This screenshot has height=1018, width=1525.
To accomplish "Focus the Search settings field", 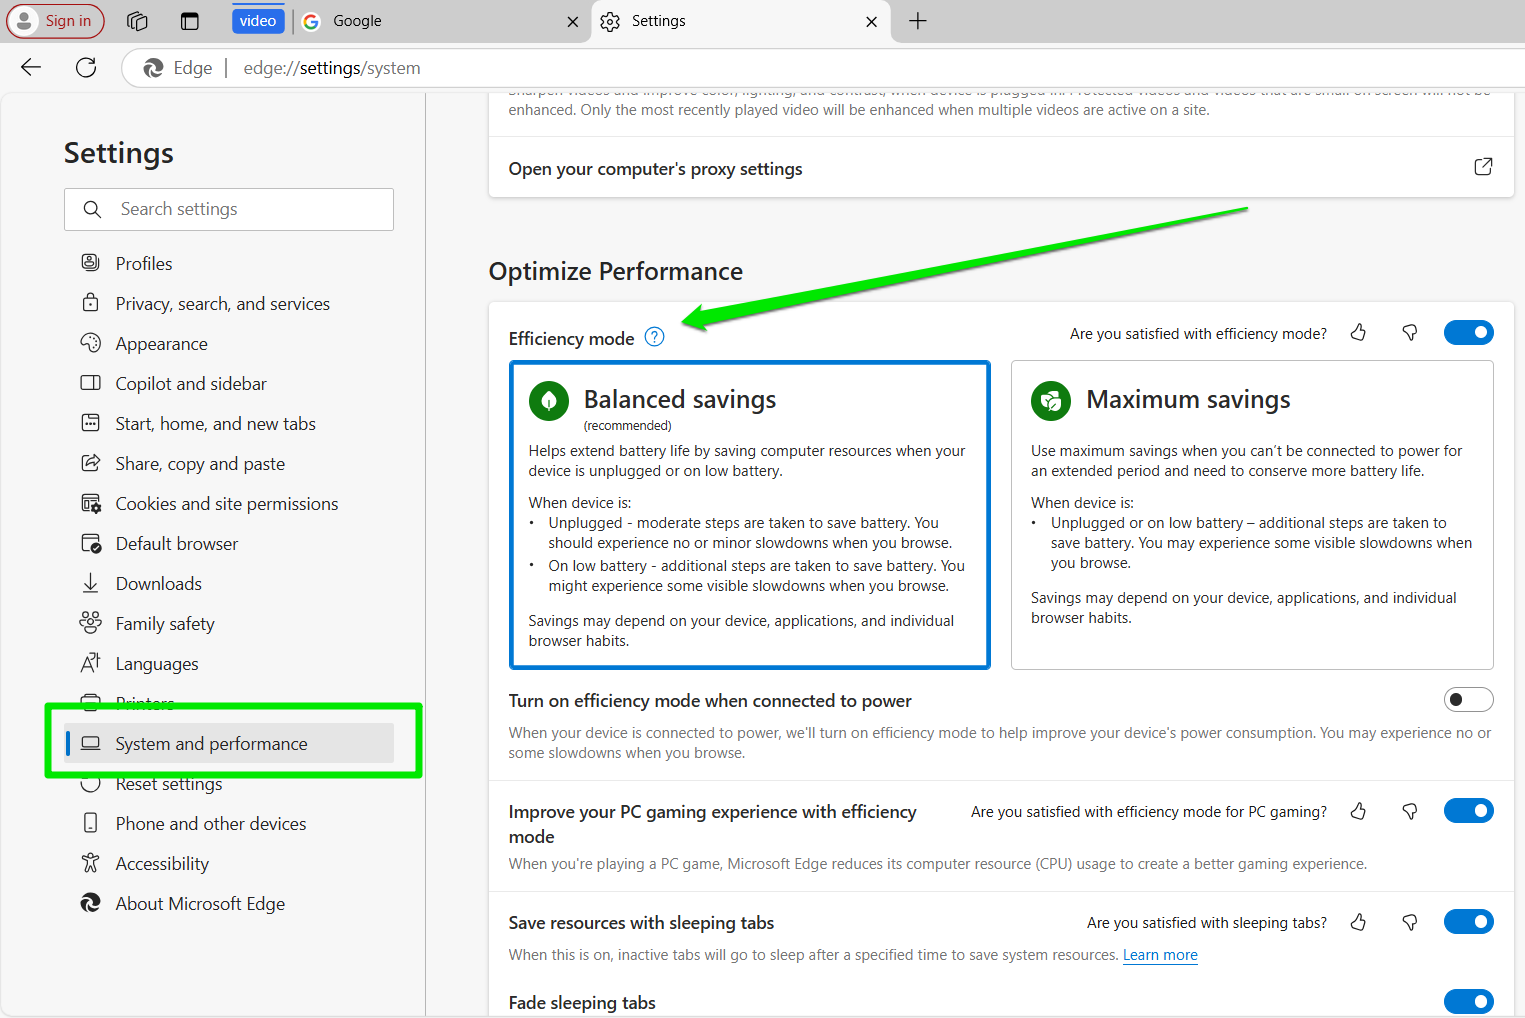I will (229, 209).
